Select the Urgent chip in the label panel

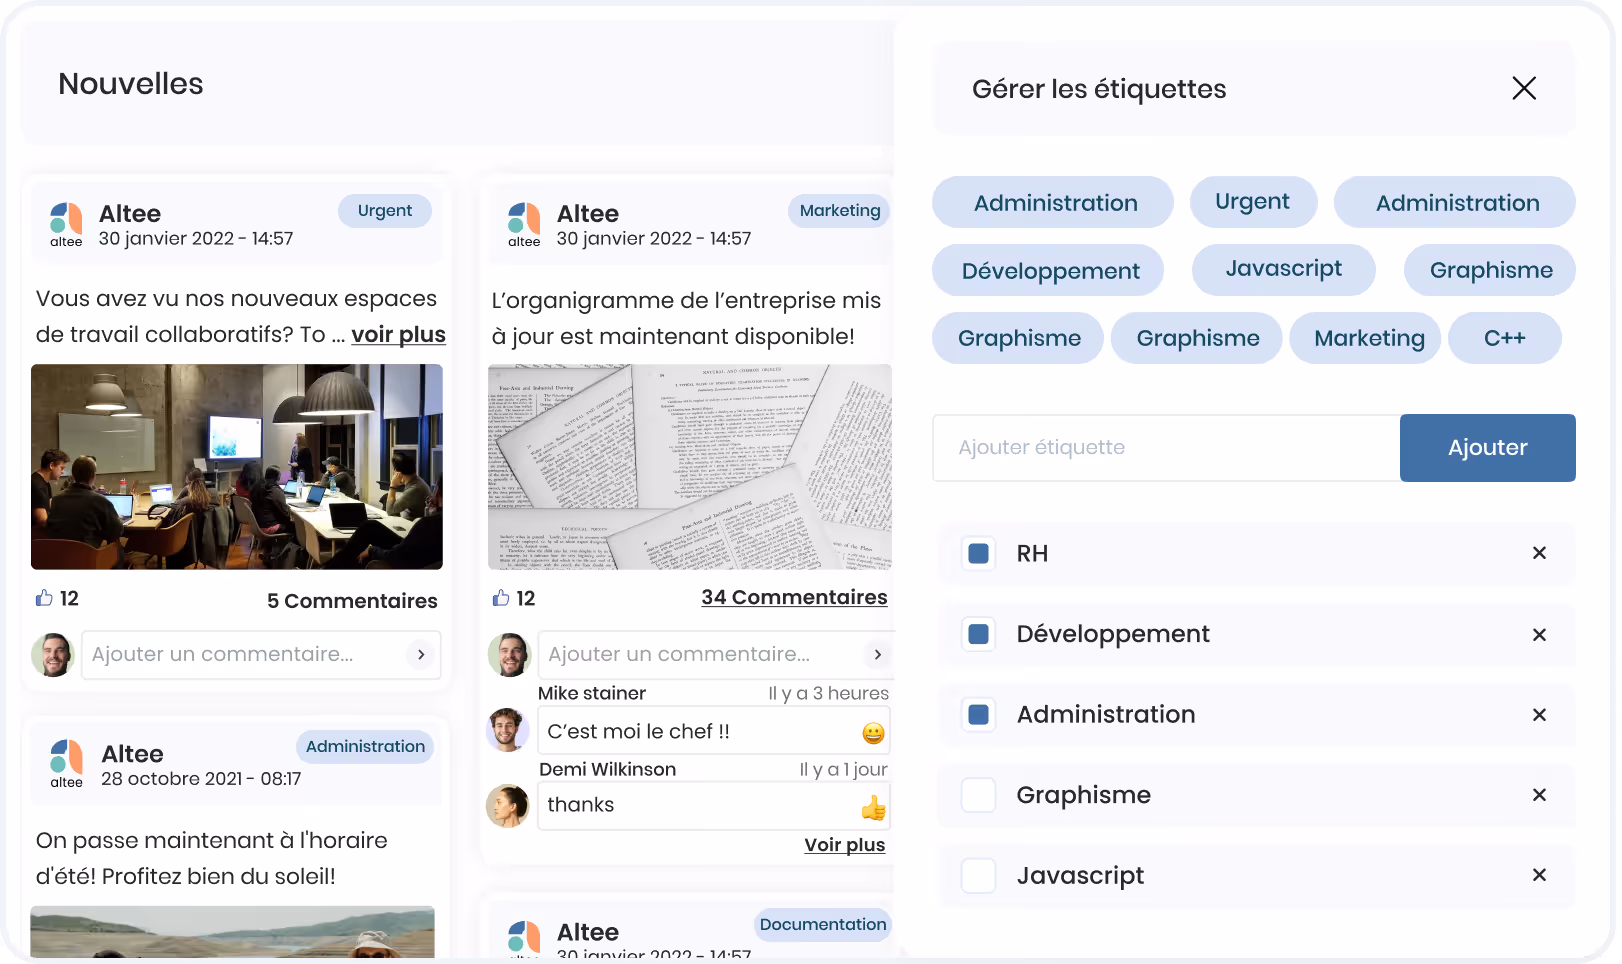1253,202
